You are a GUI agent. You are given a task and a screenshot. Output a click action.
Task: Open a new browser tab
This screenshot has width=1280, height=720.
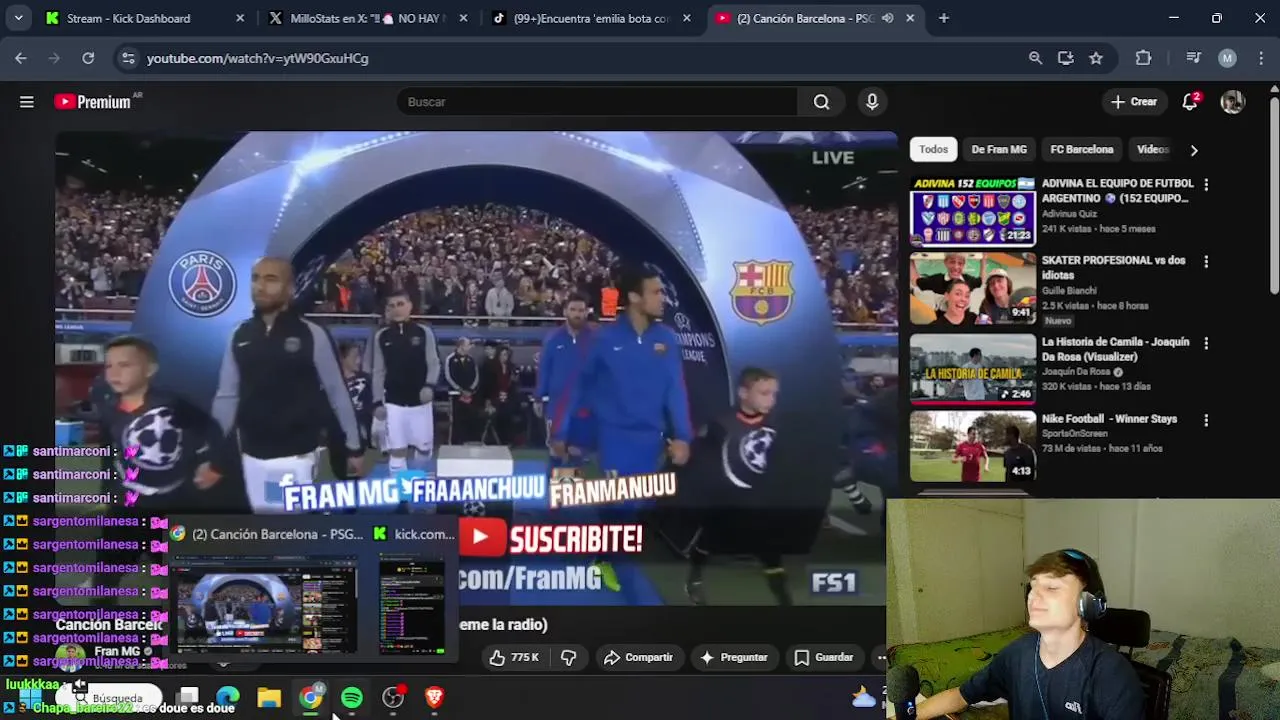coord(943,18)
